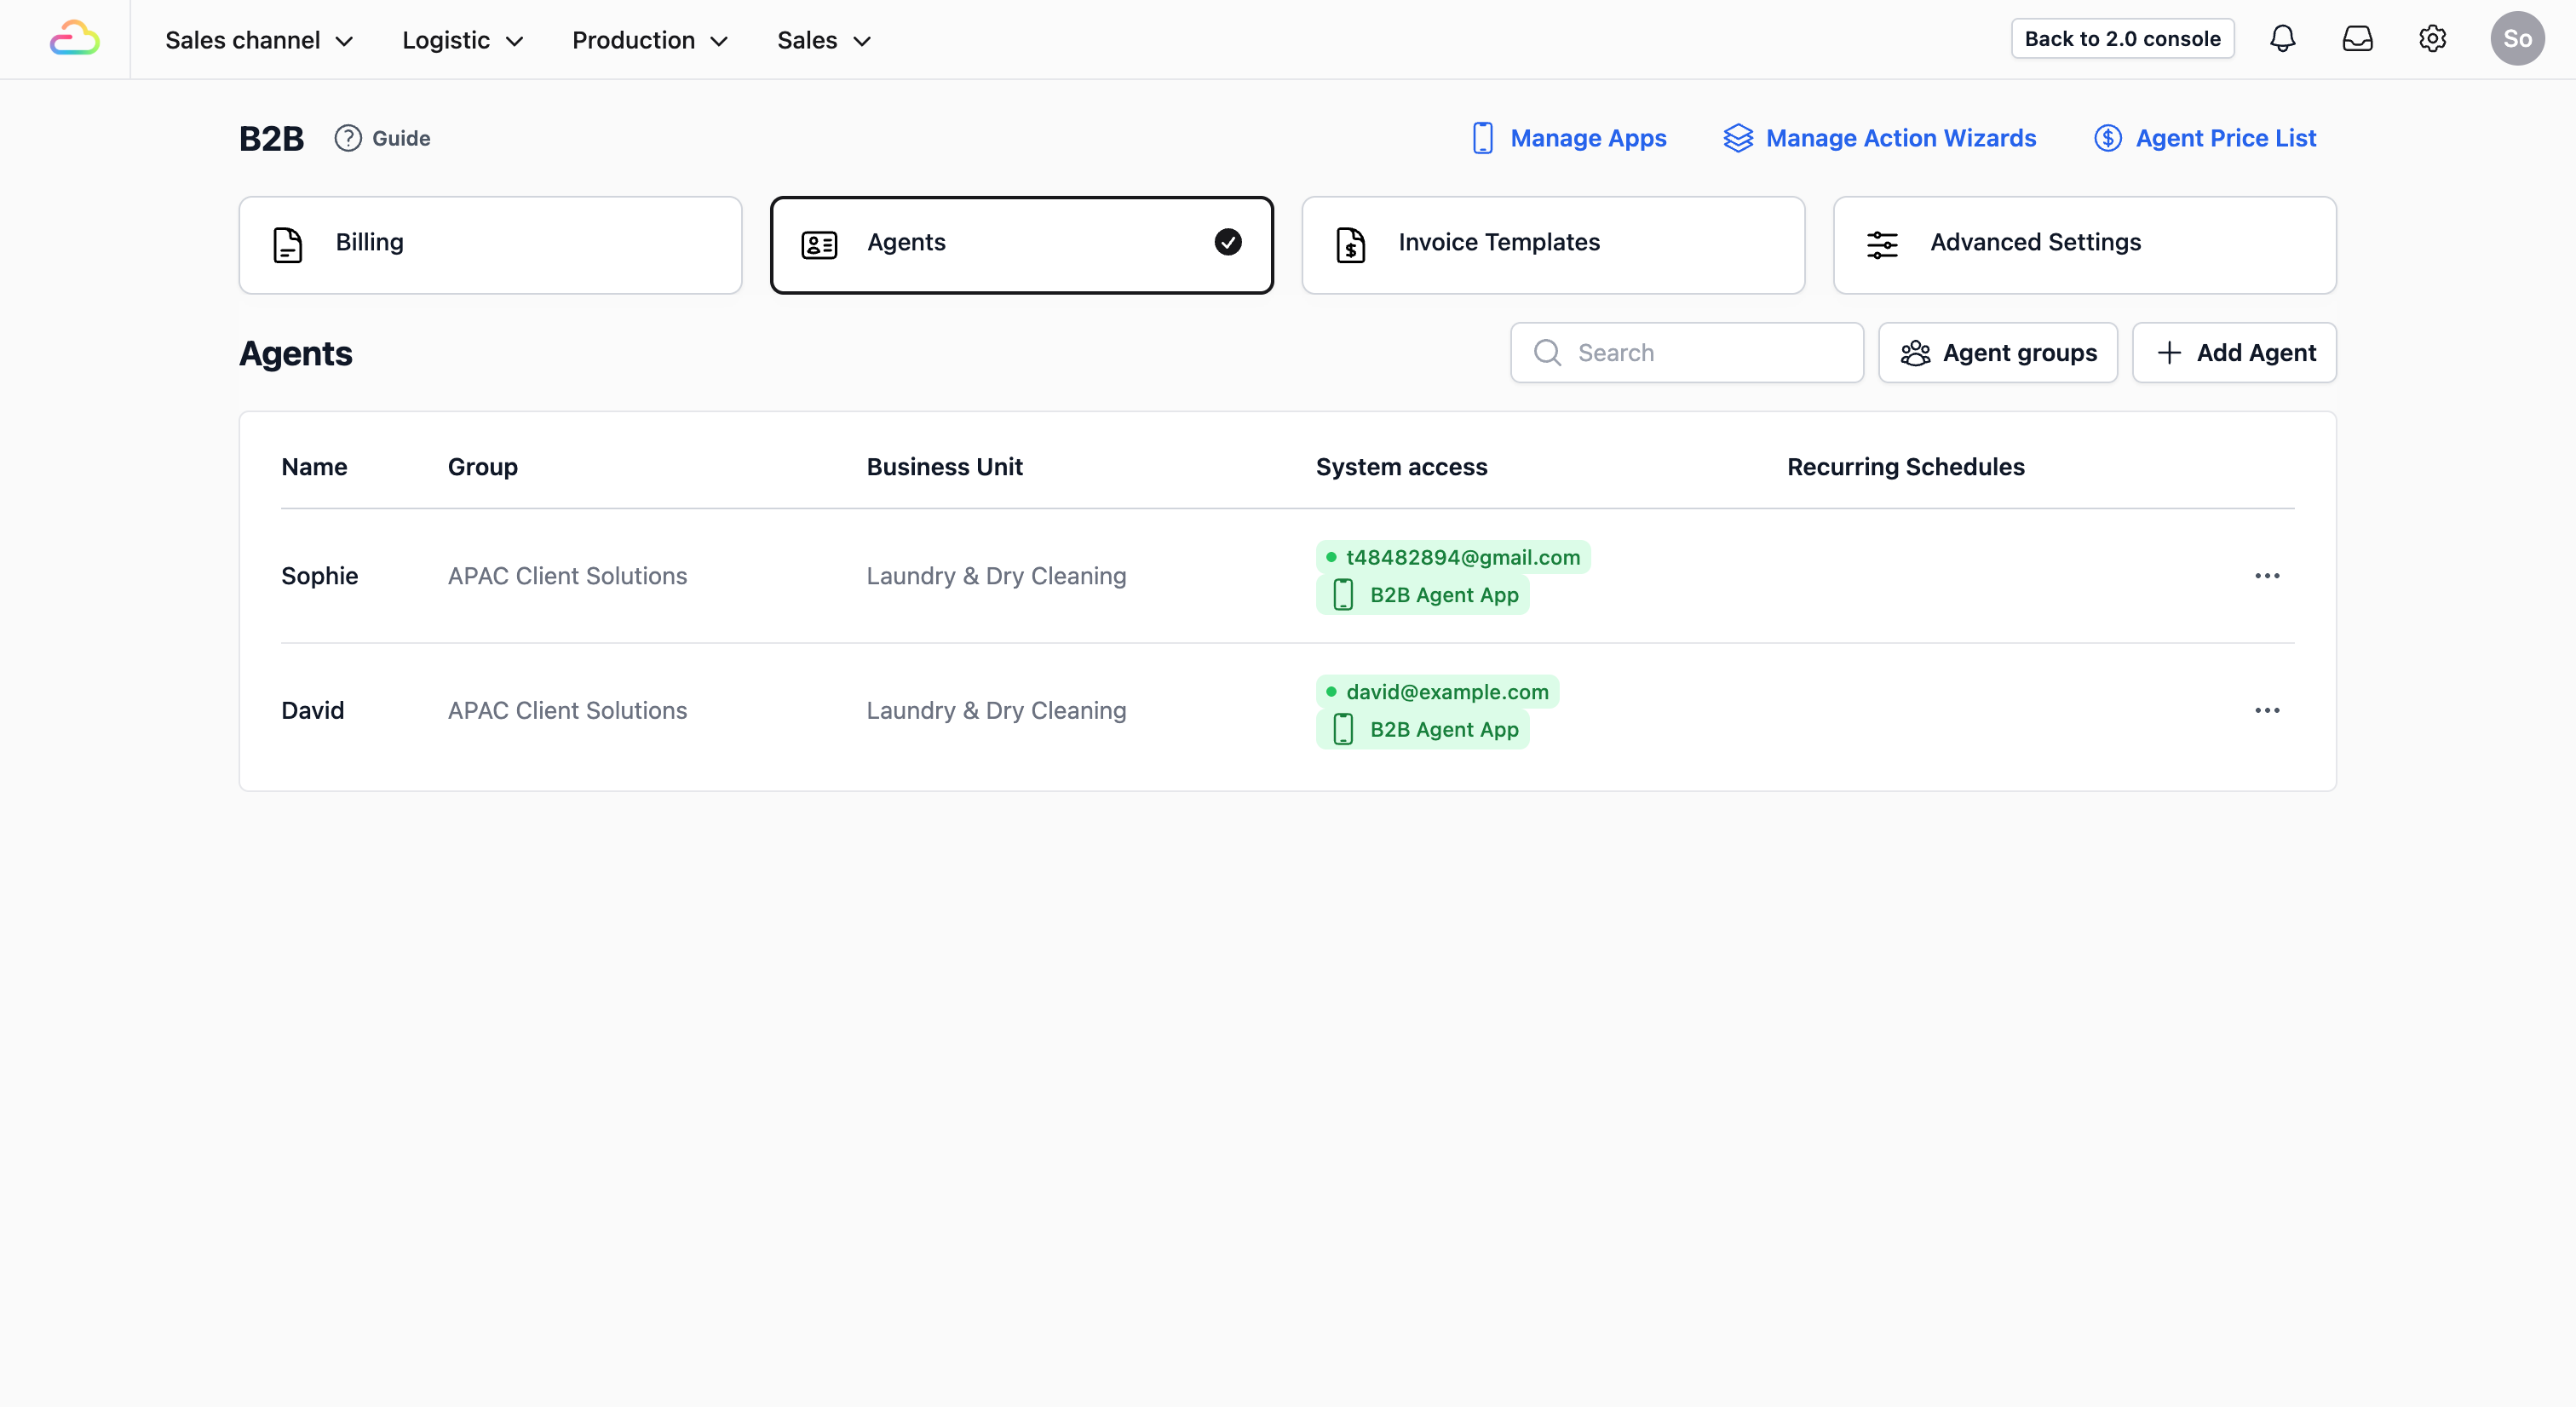Expand the Production dropdown menu
This screenshot has height=1407, width=2576.
click(649, 40)
